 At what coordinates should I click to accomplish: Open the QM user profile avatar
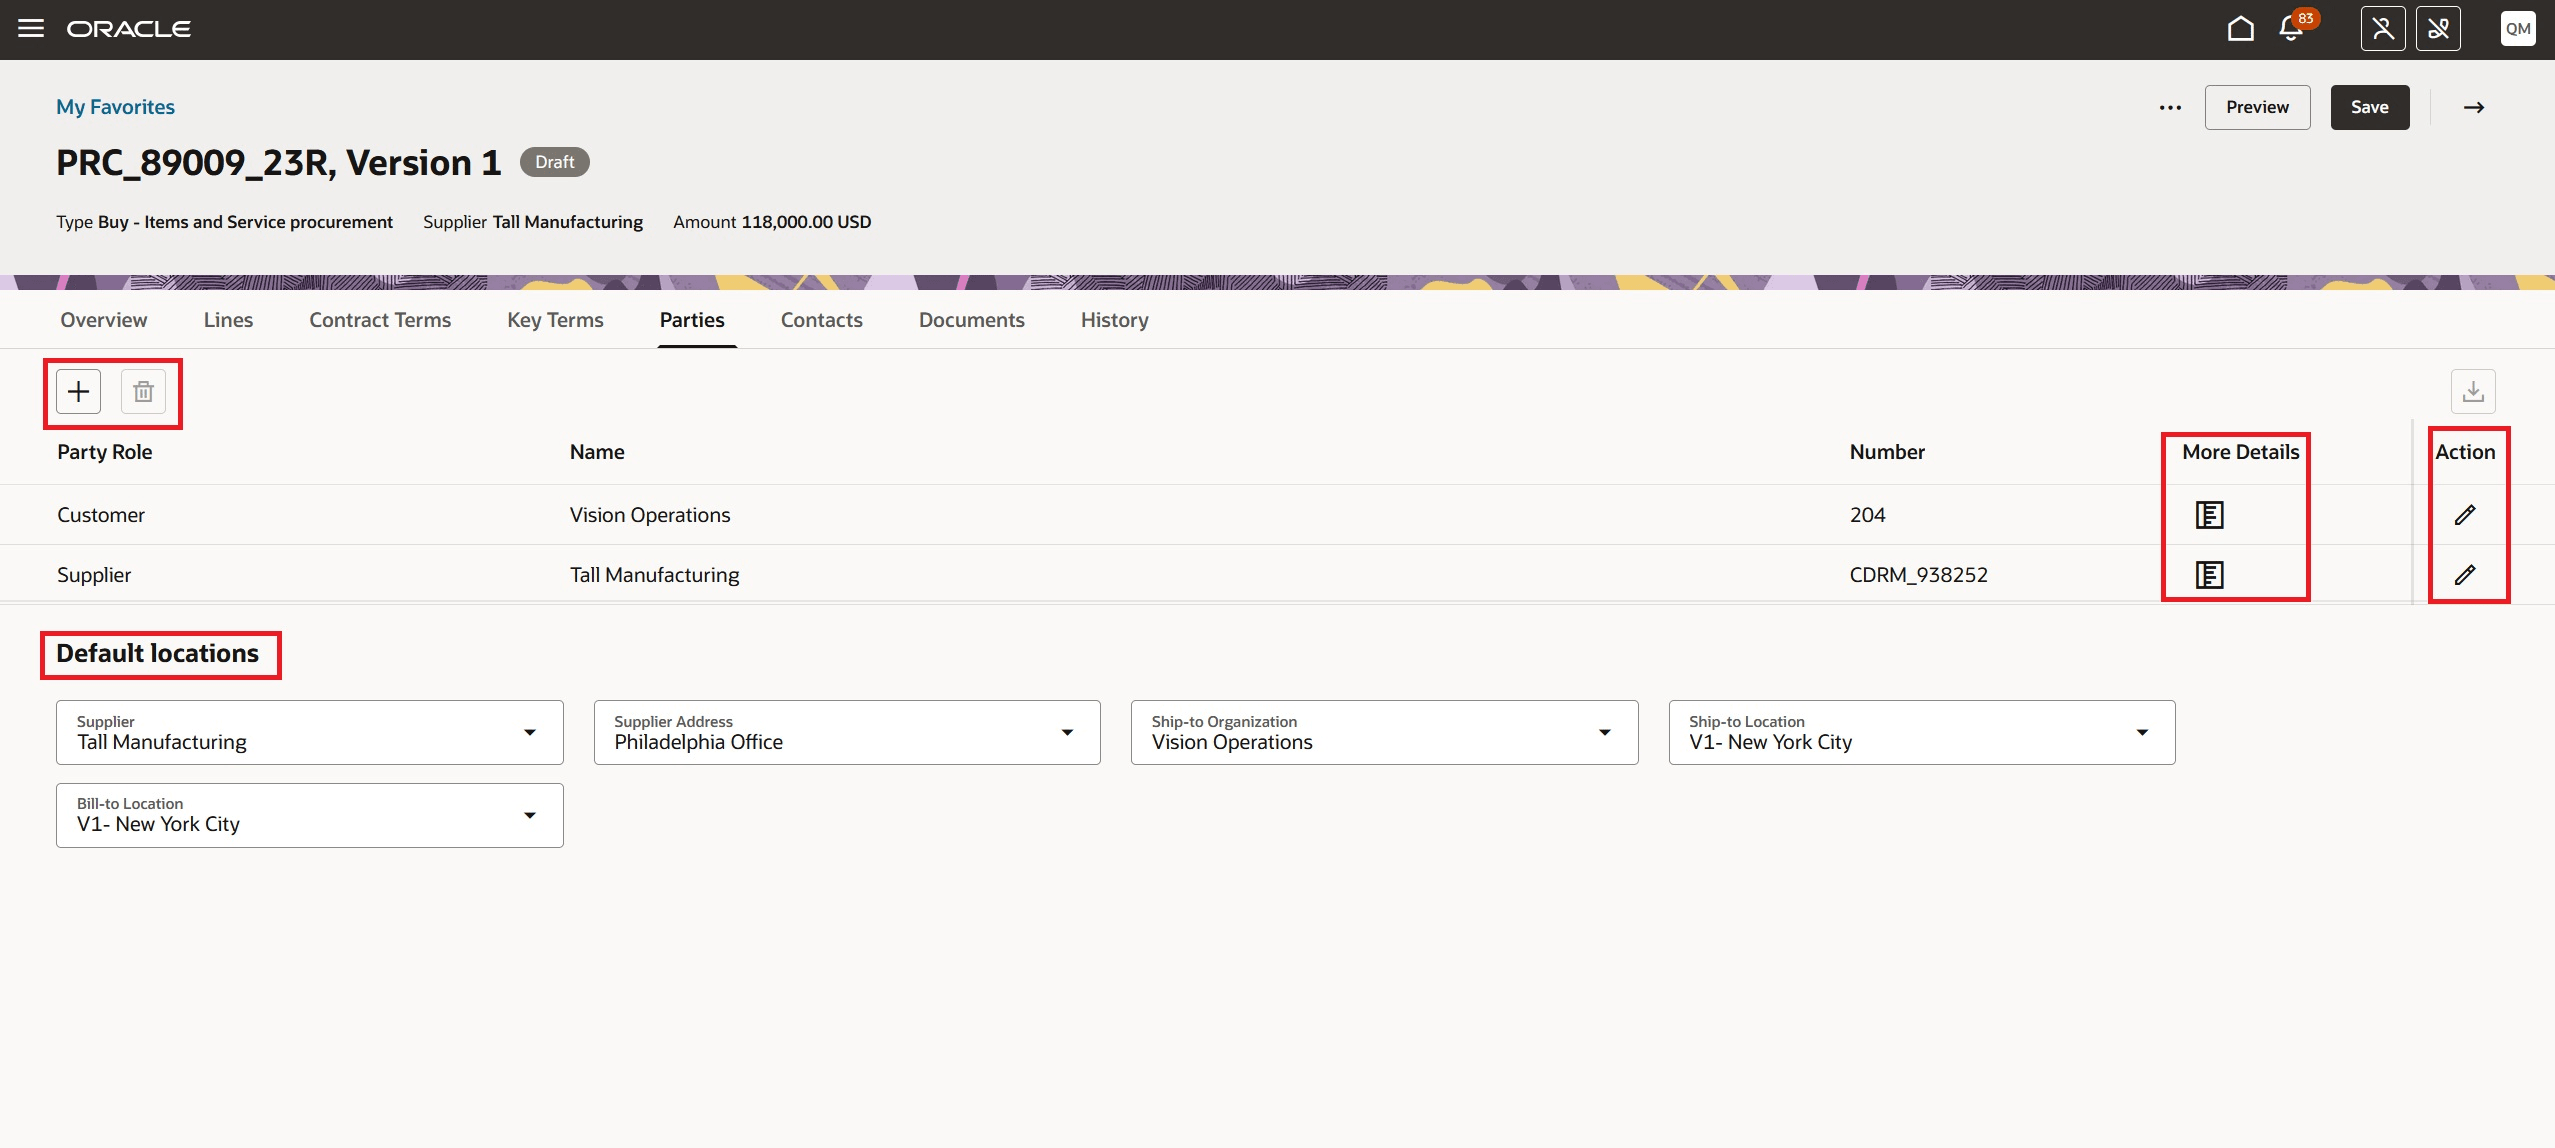(2517, 28)
